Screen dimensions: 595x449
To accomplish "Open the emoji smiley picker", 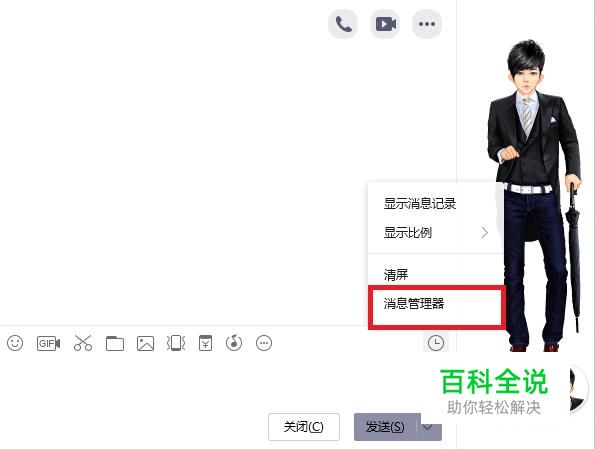I will tap(15, 343).
